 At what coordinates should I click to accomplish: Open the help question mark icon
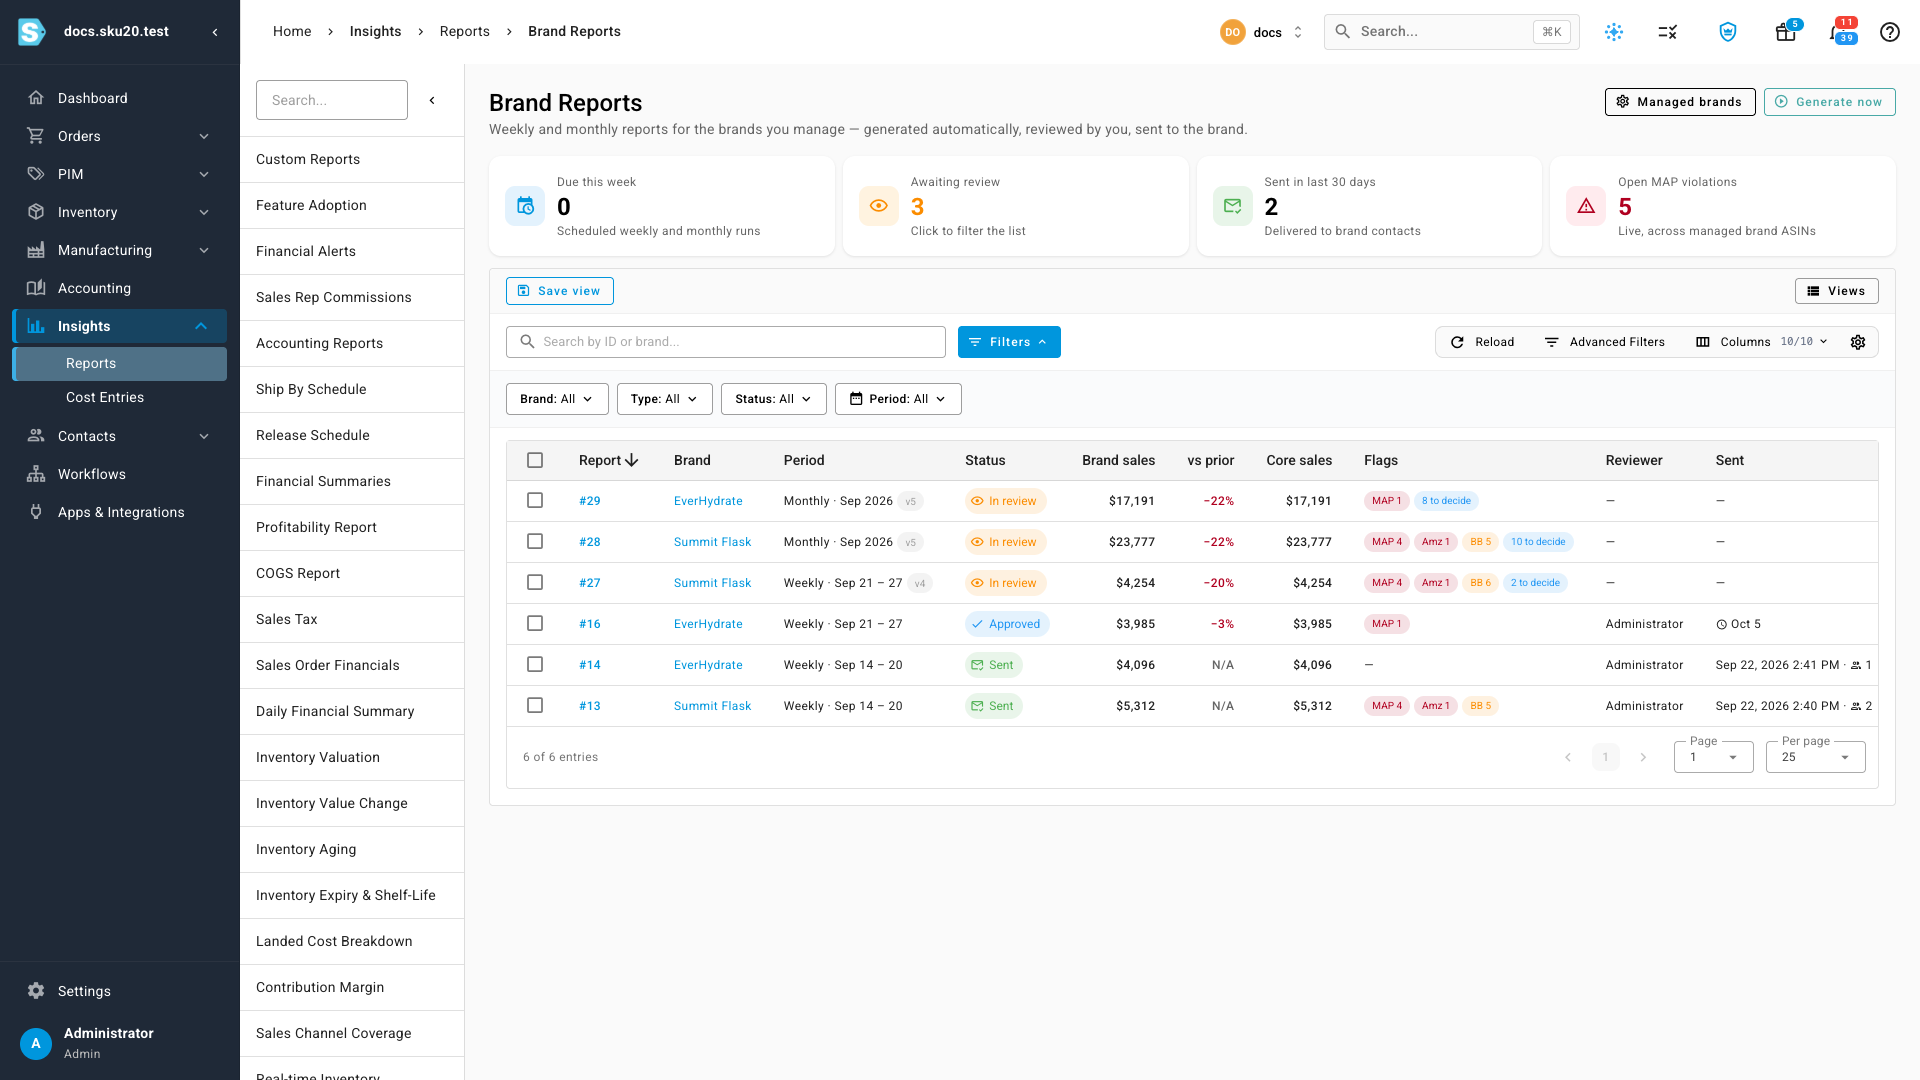[1889, 32]
